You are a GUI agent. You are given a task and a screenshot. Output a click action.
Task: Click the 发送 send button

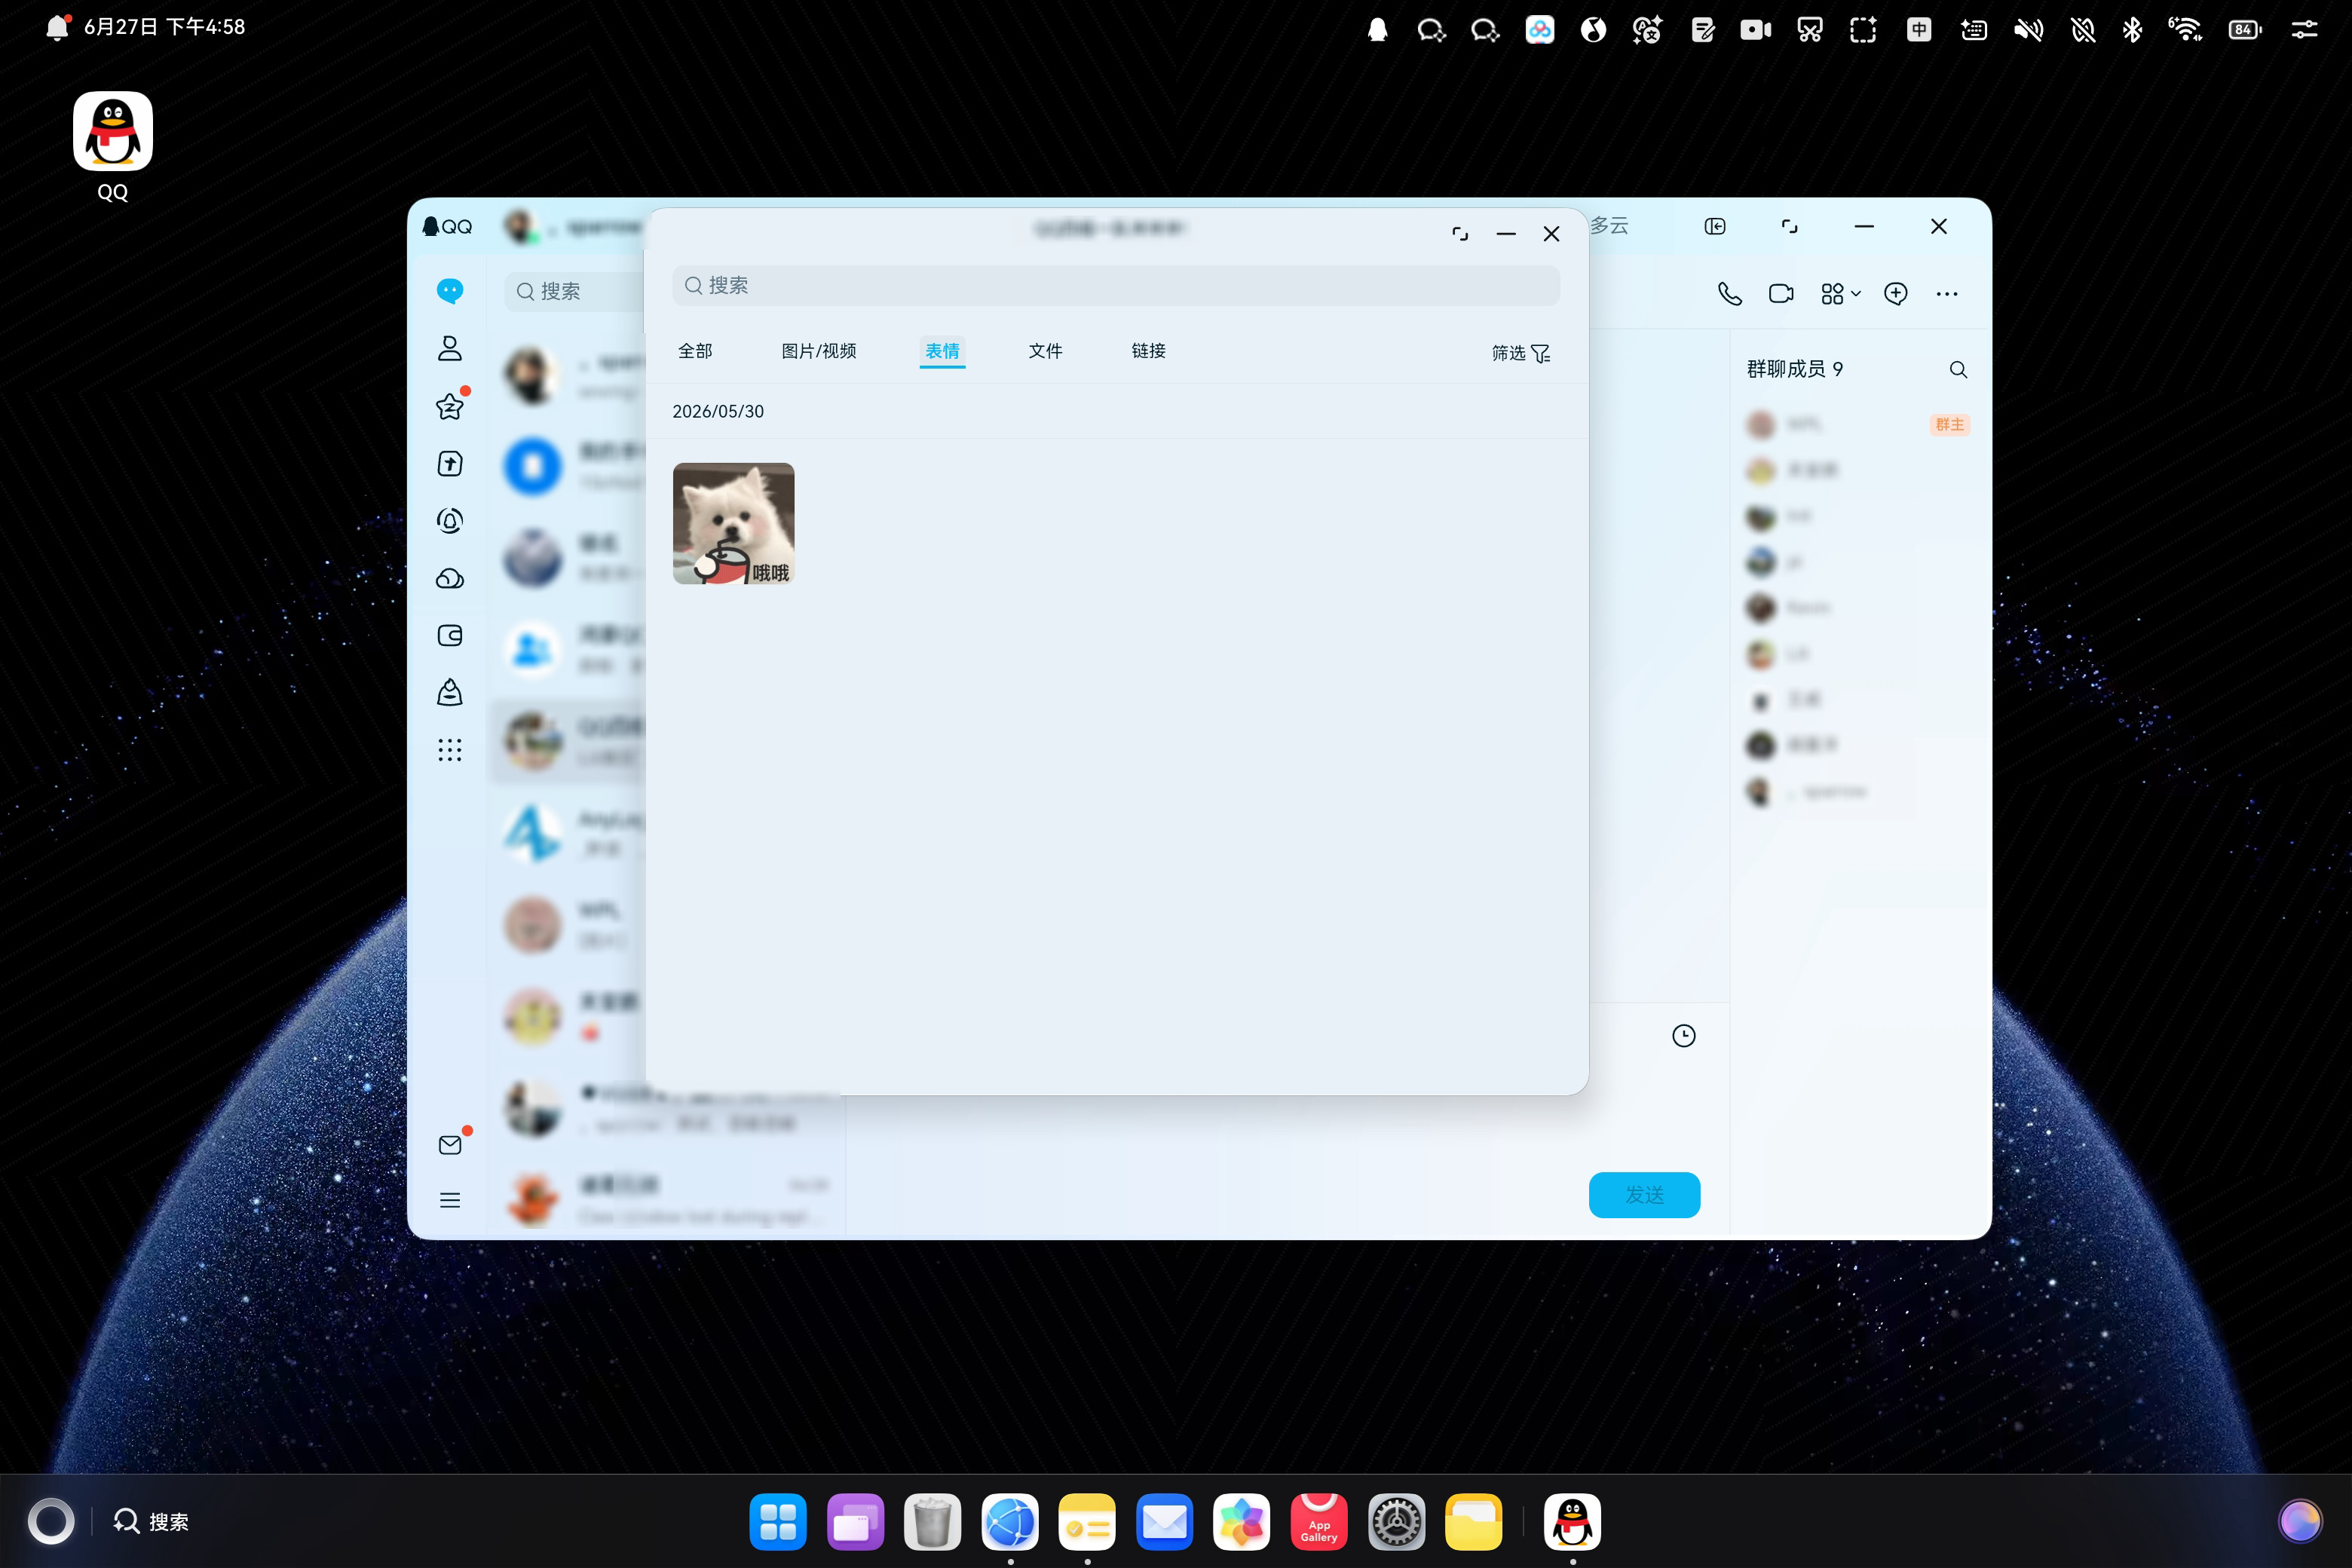click(x=1644, y=1195)
